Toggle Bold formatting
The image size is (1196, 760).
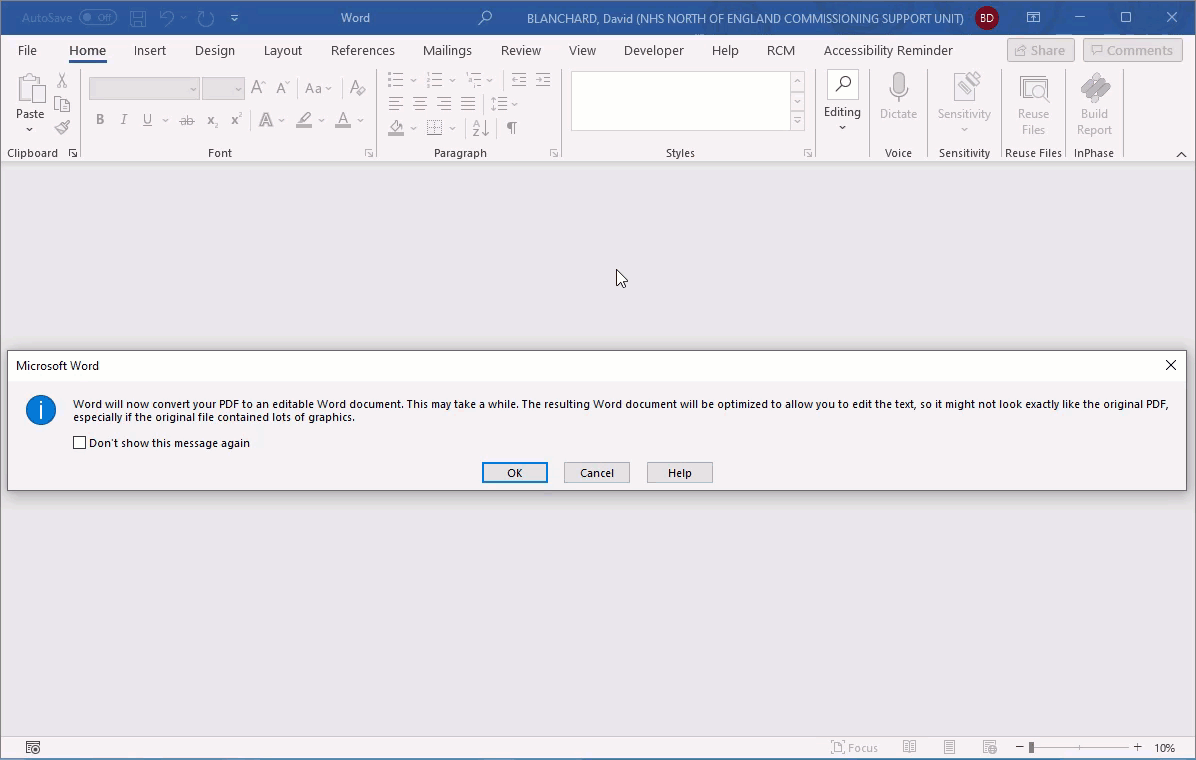pos(100,120)
